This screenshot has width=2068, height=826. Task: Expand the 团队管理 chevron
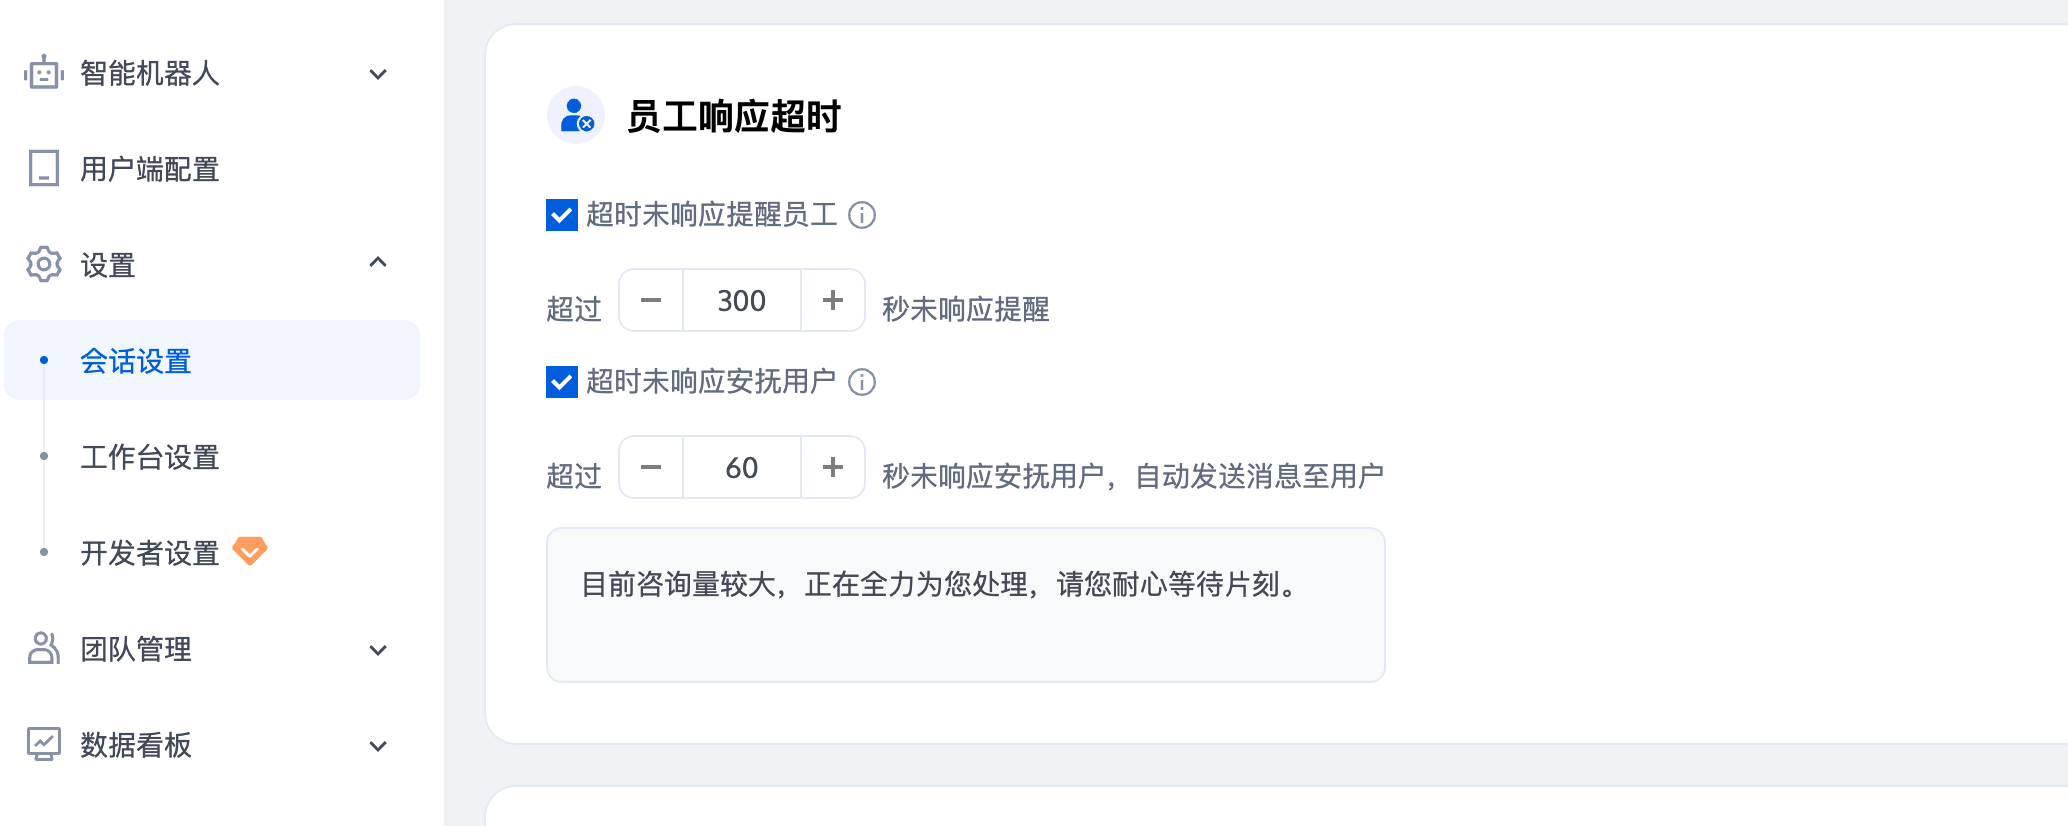click(x=378, y=650)
